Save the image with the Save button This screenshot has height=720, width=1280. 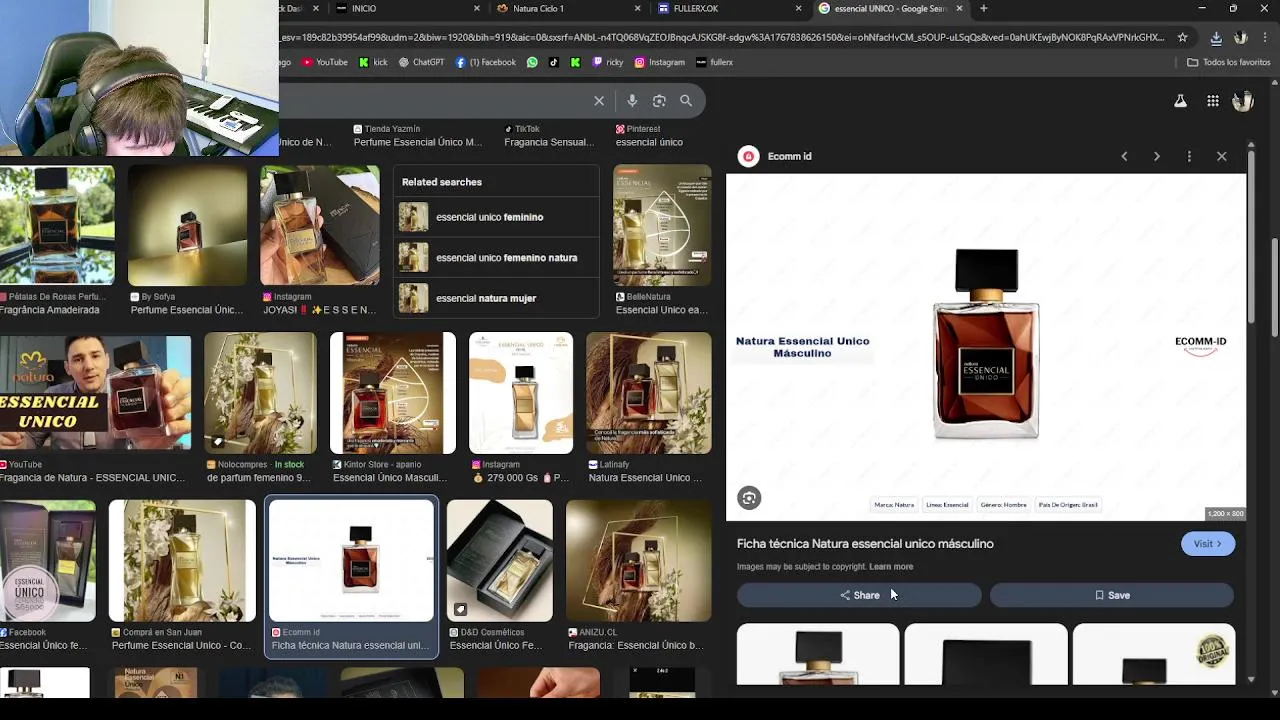coord(1112,595)
